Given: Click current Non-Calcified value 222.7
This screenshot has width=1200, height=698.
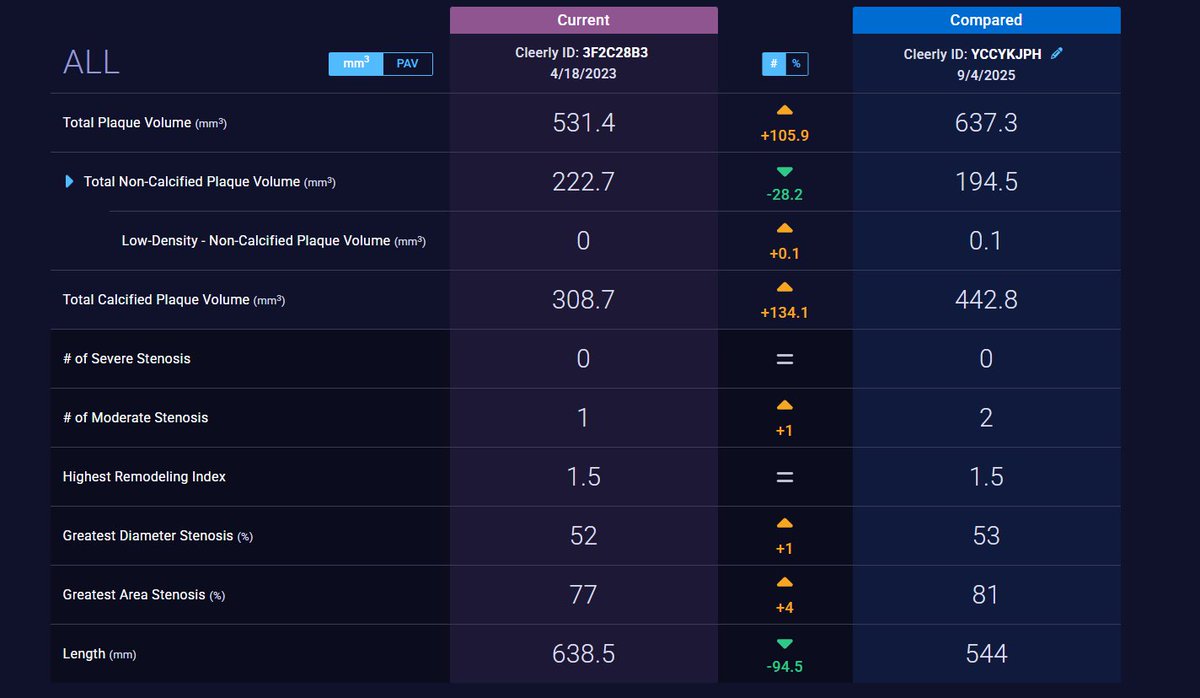Looking at the screenshot, I should [x=583, y=182].
